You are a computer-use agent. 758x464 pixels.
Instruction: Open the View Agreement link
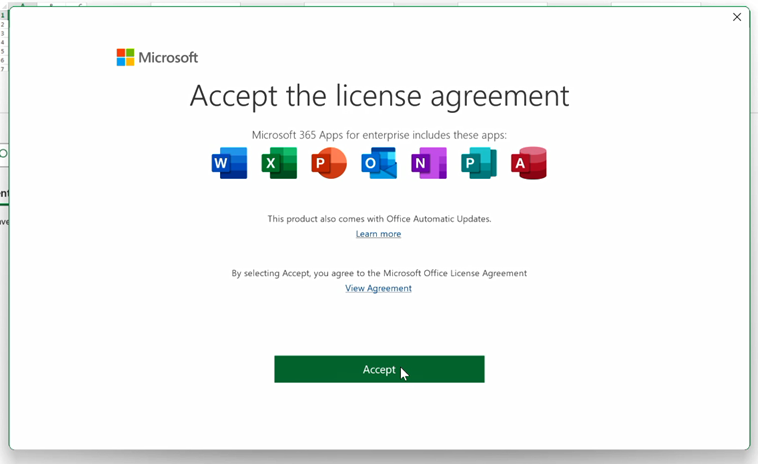pyautogui.click(x=379, y=289)
